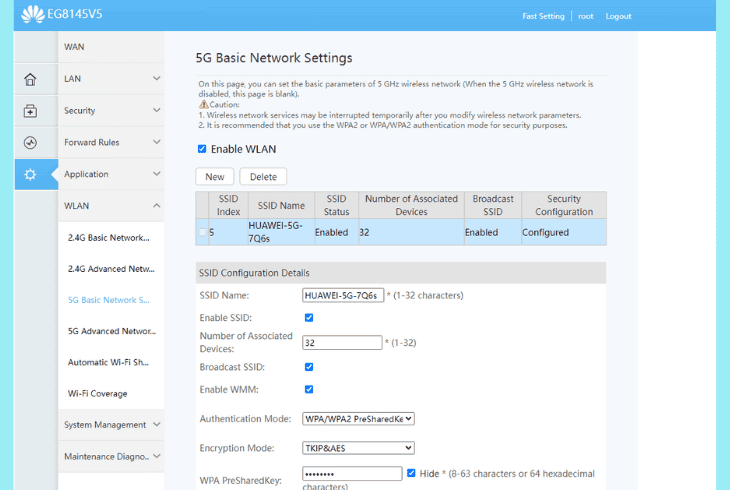Image resolution: width=730 pixels, height=490 pixels.
Task: Select the HUAWEI-5G-7Q6s row checkbox
Action: (203, 232)
